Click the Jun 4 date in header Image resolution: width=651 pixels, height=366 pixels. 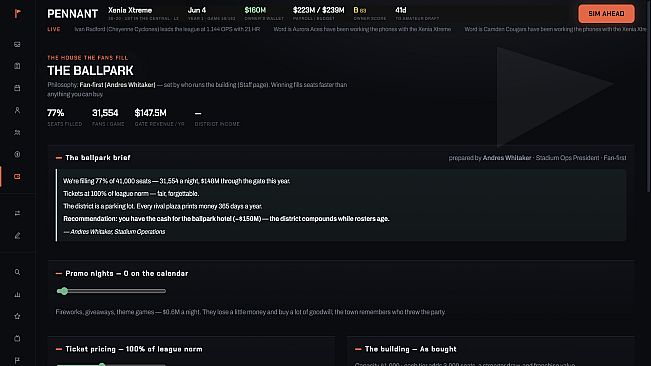197,10
